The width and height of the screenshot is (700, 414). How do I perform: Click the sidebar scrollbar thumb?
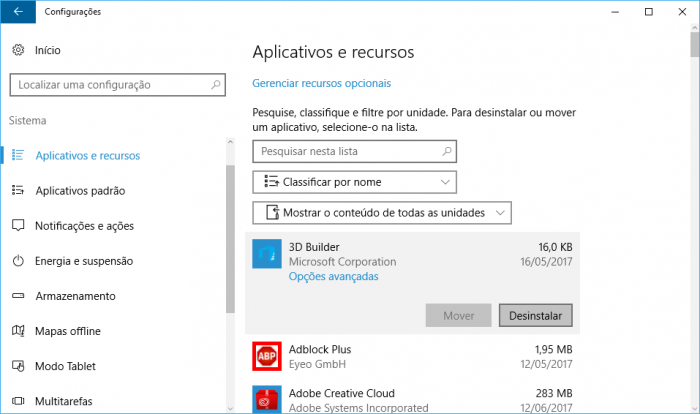(x=230, y=239)
